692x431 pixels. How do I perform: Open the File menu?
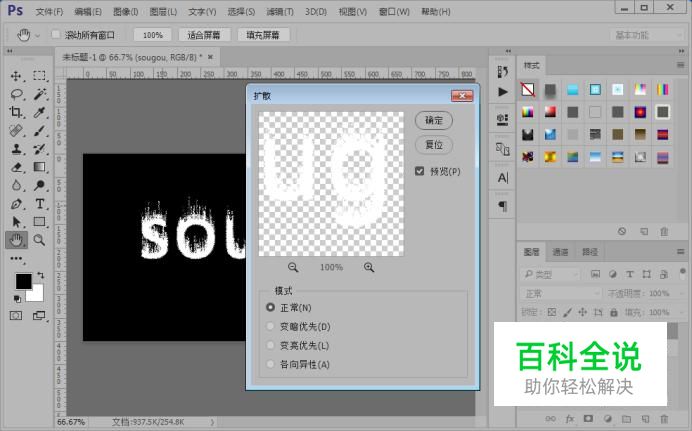point(49,12)
